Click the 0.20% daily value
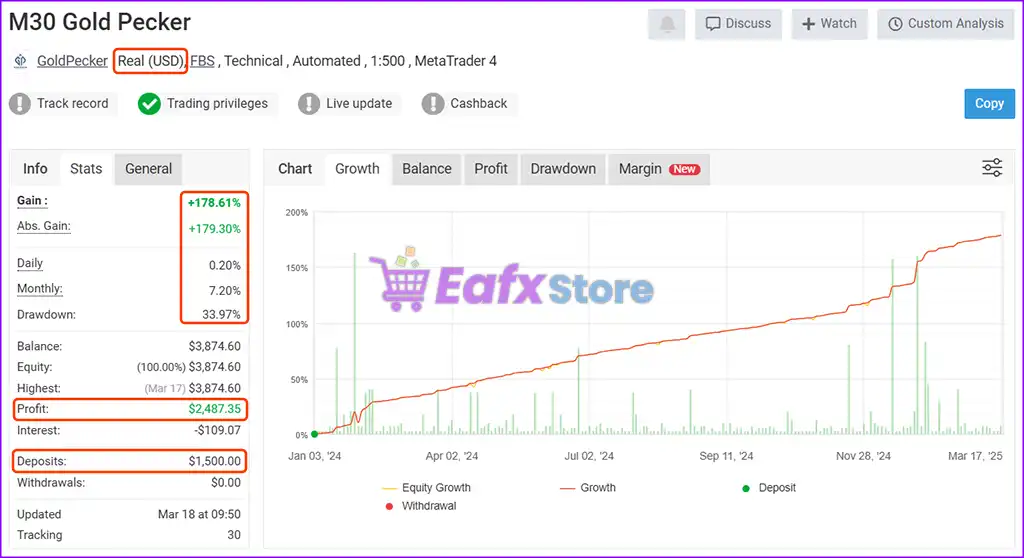 [225, 265]
